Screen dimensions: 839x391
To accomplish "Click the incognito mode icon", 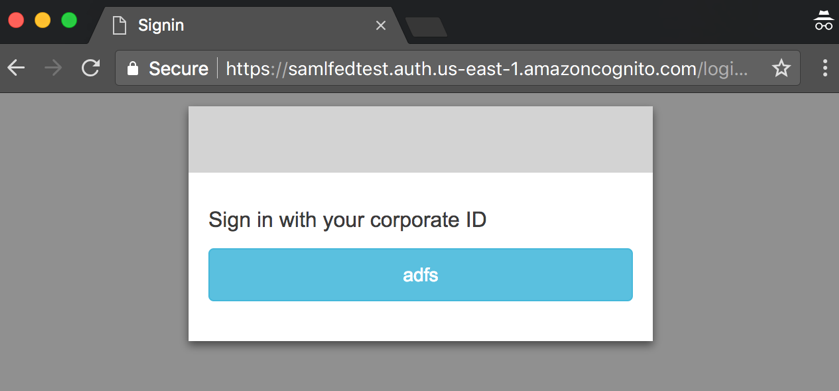I will (x=823, y=21).
